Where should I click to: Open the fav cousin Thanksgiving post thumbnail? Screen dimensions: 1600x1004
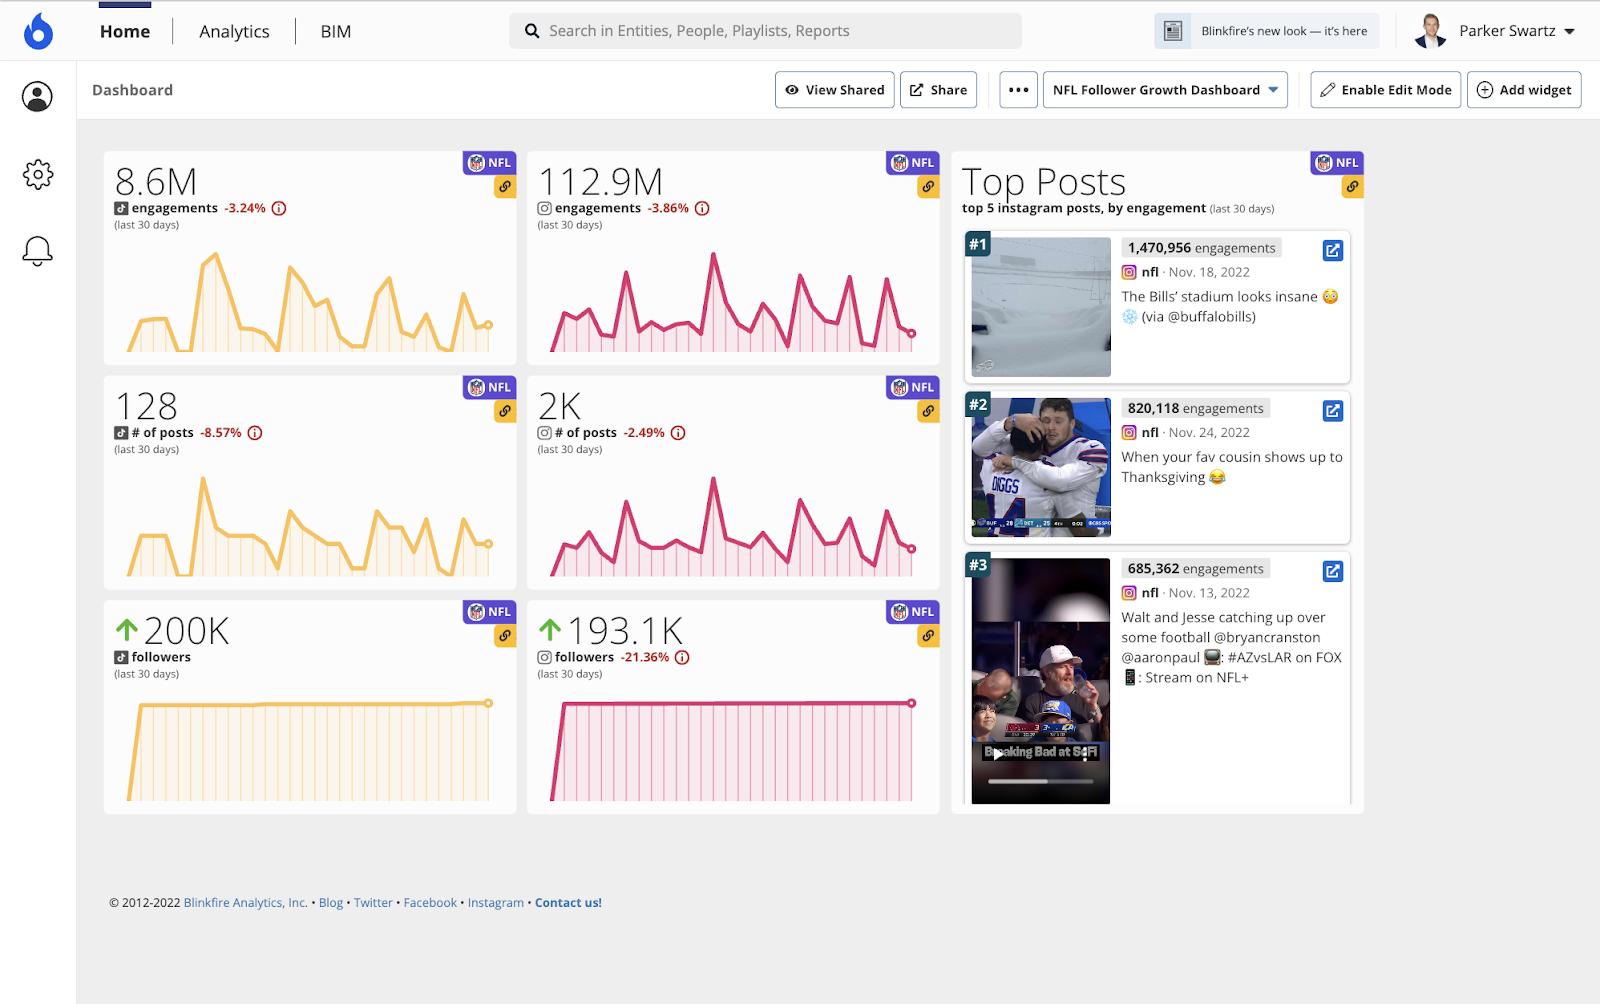coord(1041,467)
